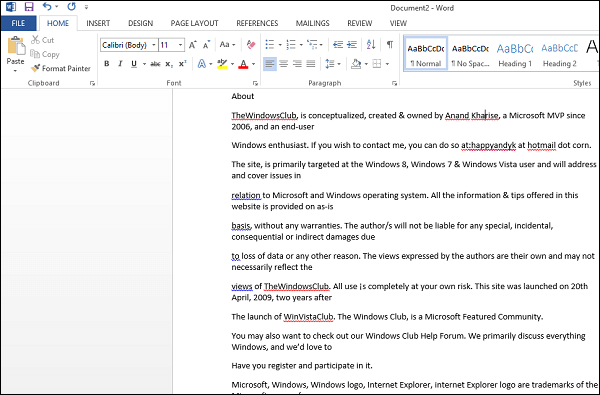Click the Format Painter brush

tap(35, 69)
